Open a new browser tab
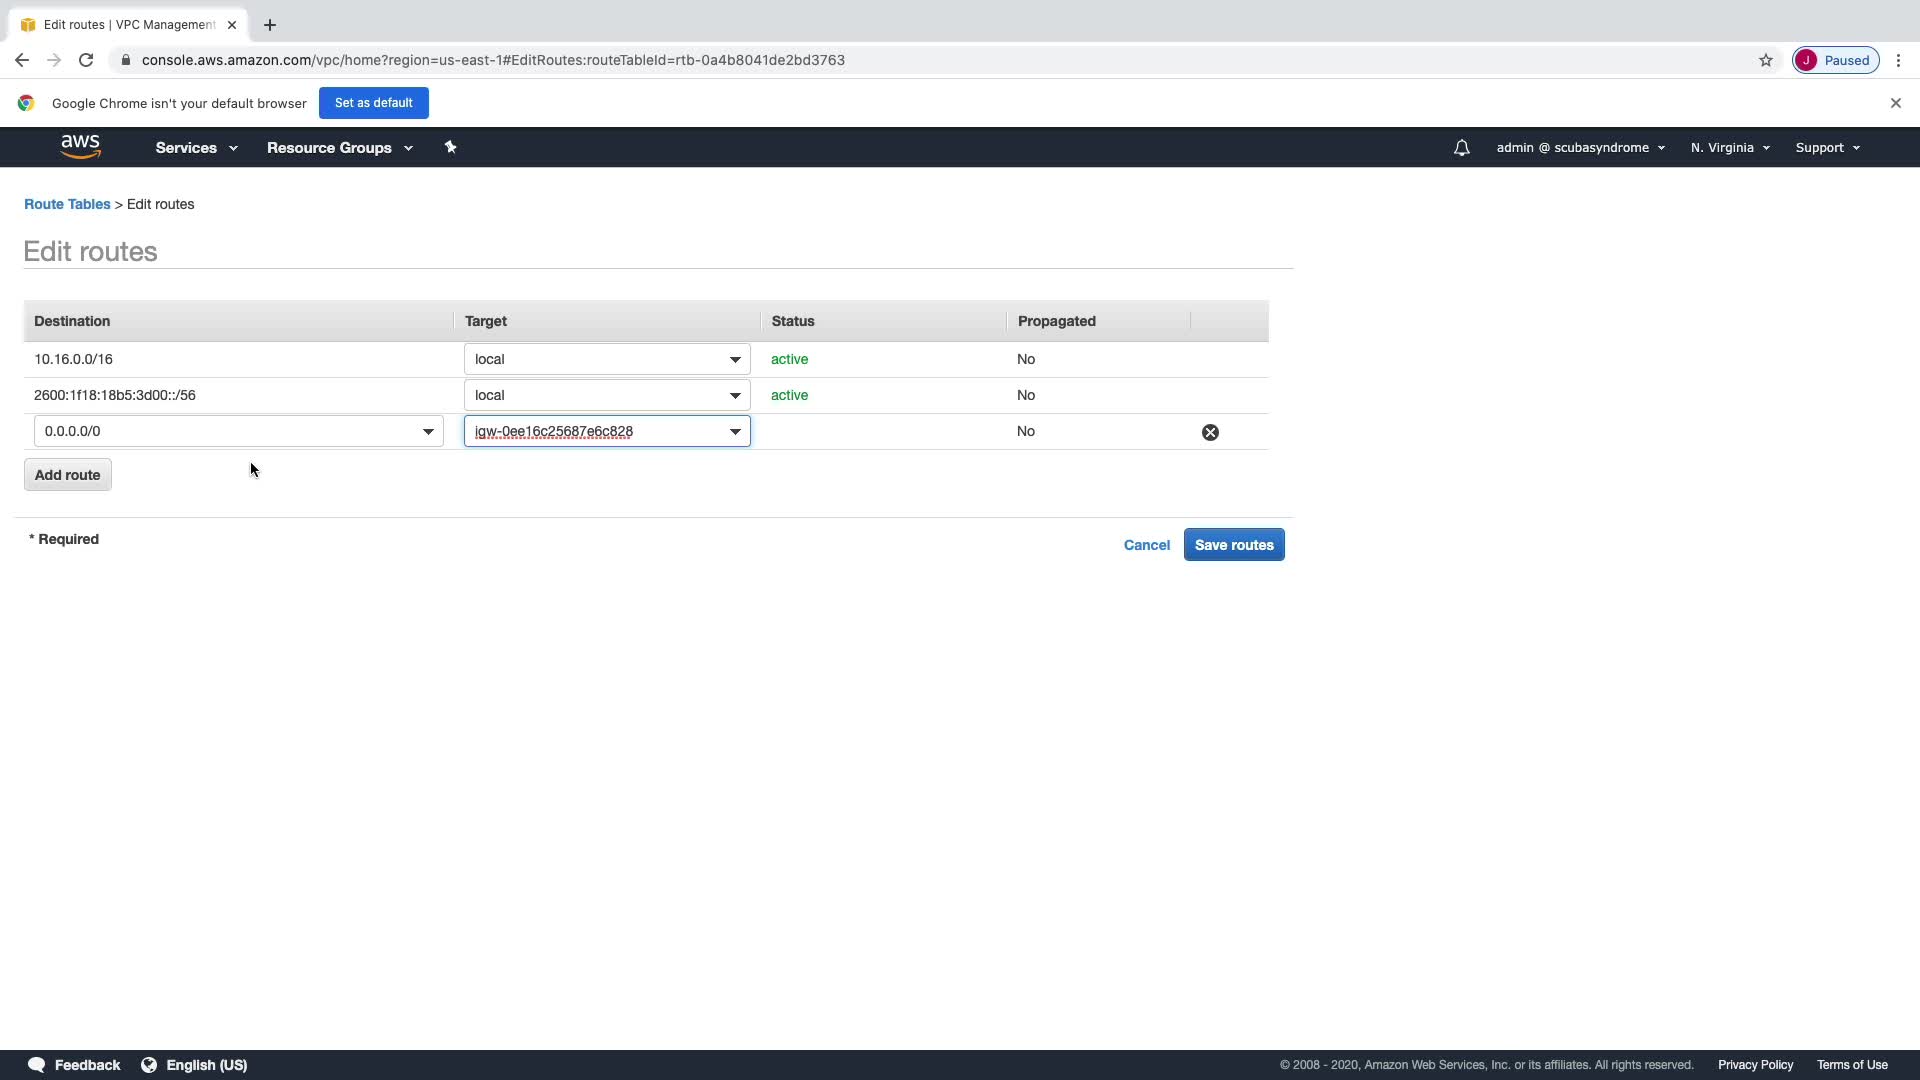Image resolution: width=1920 pixels, height=1080 pixels. coord(270,25)
